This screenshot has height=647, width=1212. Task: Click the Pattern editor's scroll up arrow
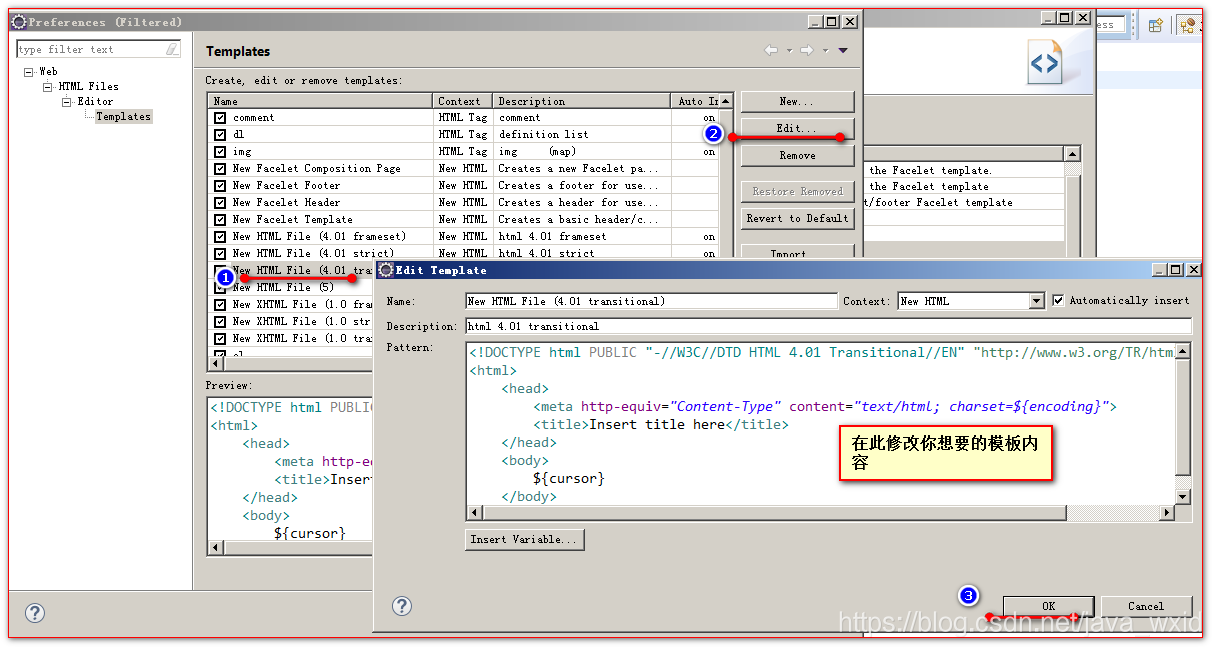(x=1183, y=351)
